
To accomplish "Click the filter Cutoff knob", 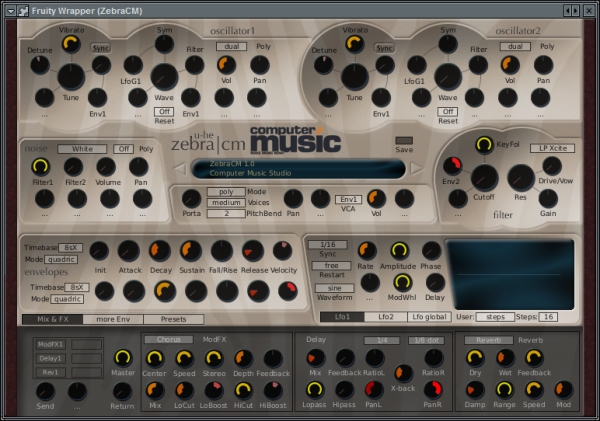I will 484,178.
